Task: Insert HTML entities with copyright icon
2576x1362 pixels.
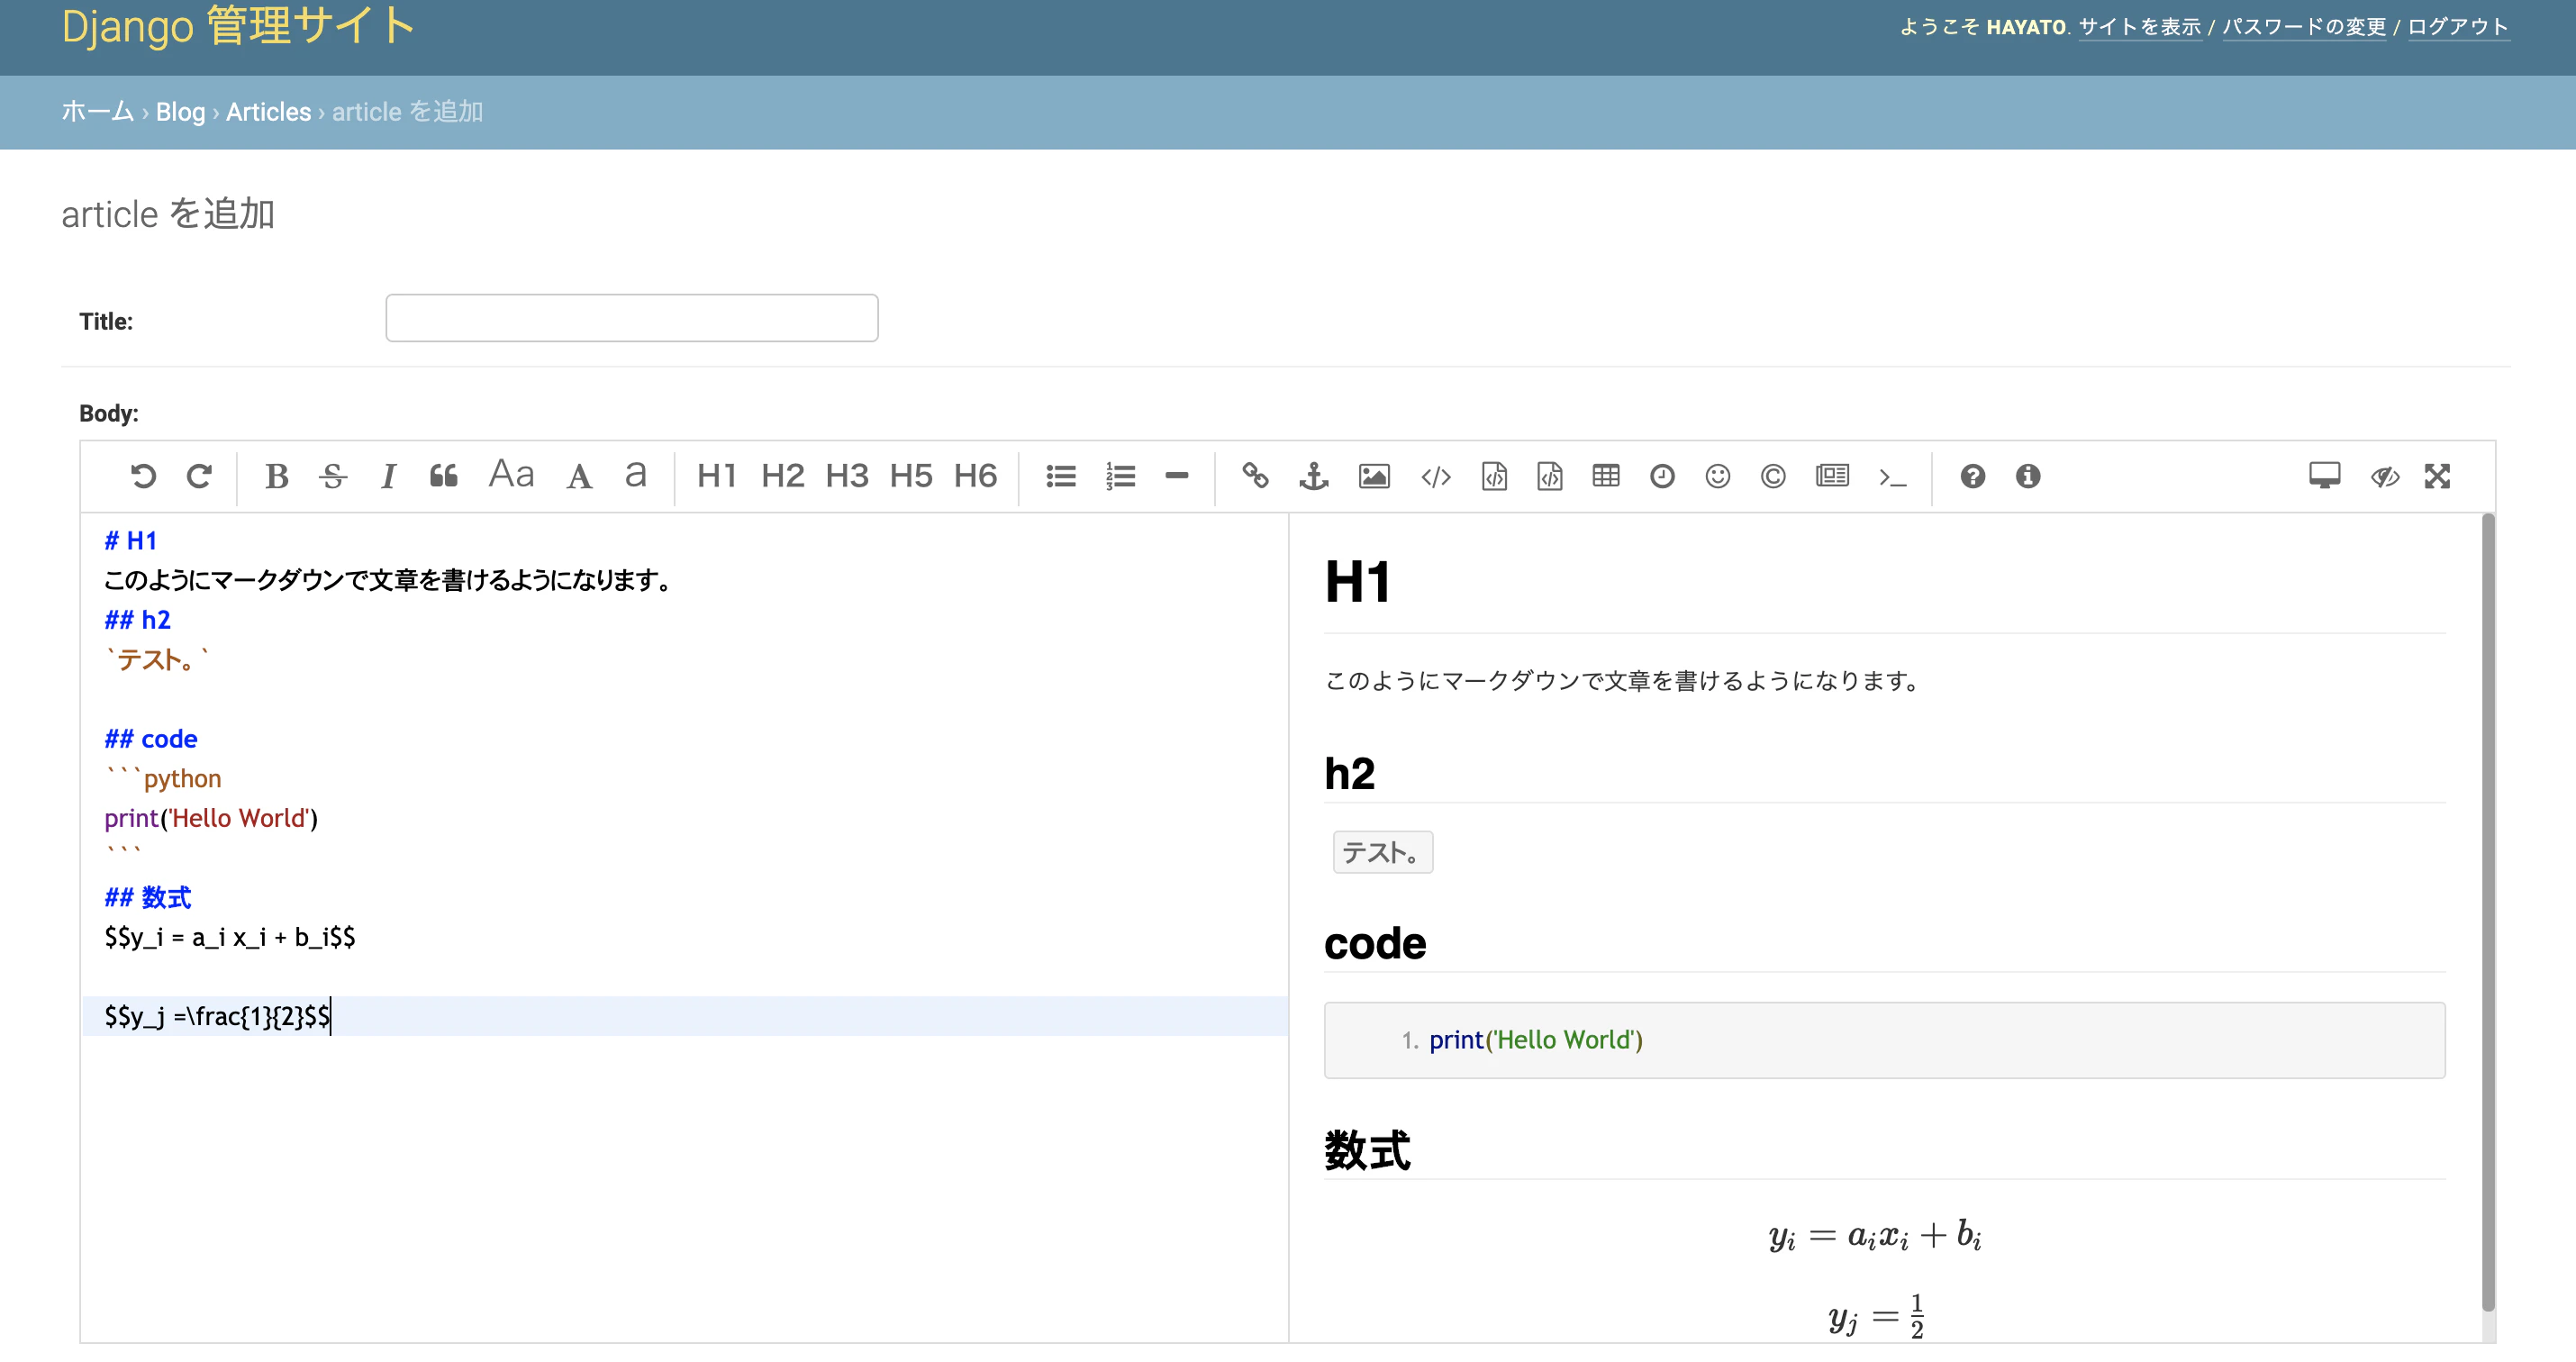Action: pyautogui.click(x=1773, y=476)
